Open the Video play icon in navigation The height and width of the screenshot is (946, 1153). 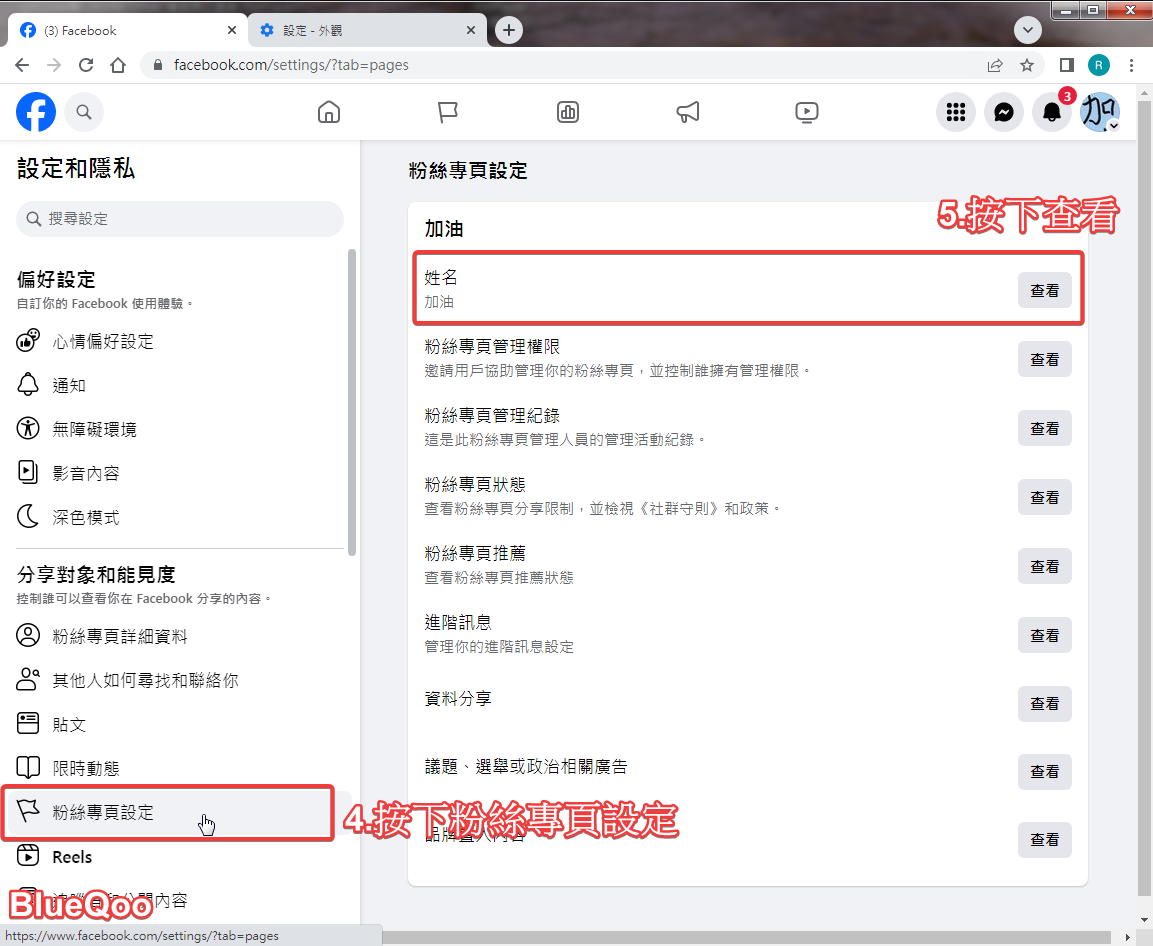[x=807, y=112]
